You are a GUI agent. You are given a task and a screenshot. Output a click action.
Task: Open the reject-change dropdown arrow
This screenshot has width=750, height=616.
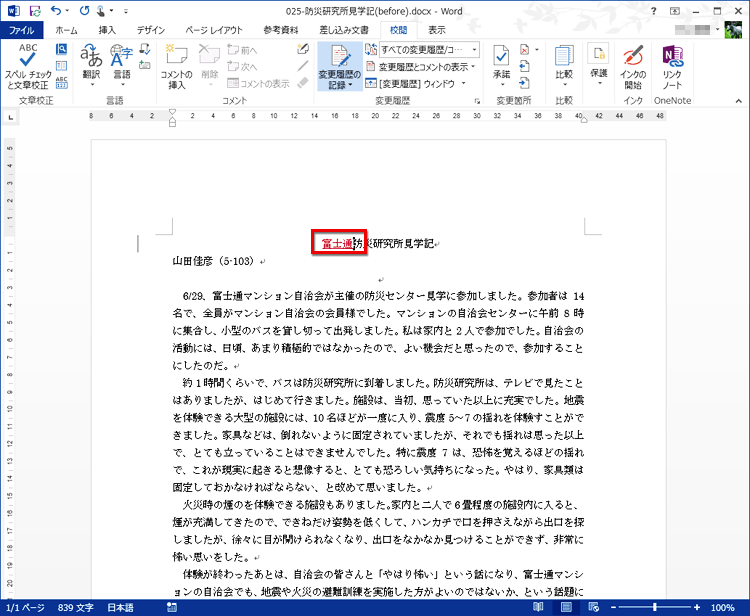click(x=537, y=49)
